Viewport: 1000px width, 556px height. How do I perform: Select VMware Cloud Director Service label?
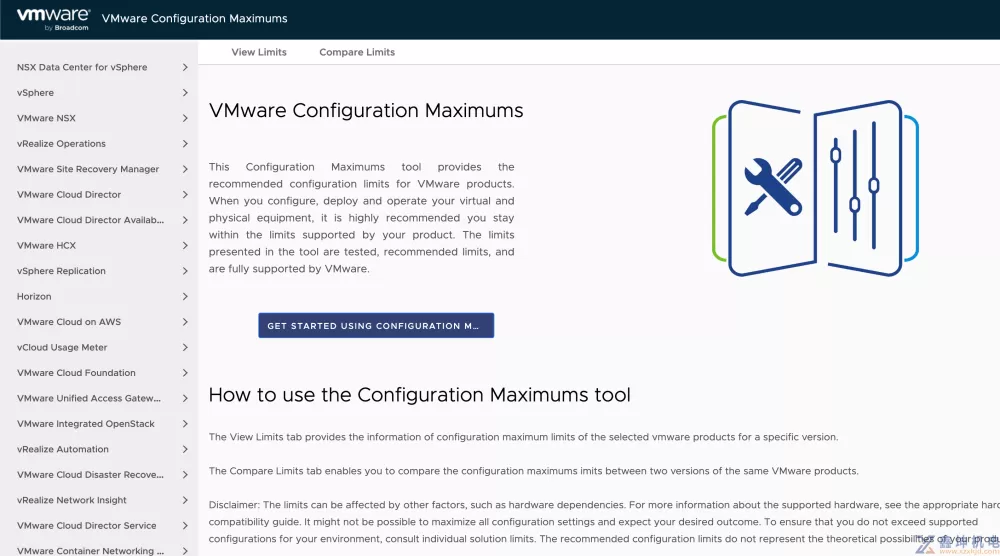tap(86, 526)
